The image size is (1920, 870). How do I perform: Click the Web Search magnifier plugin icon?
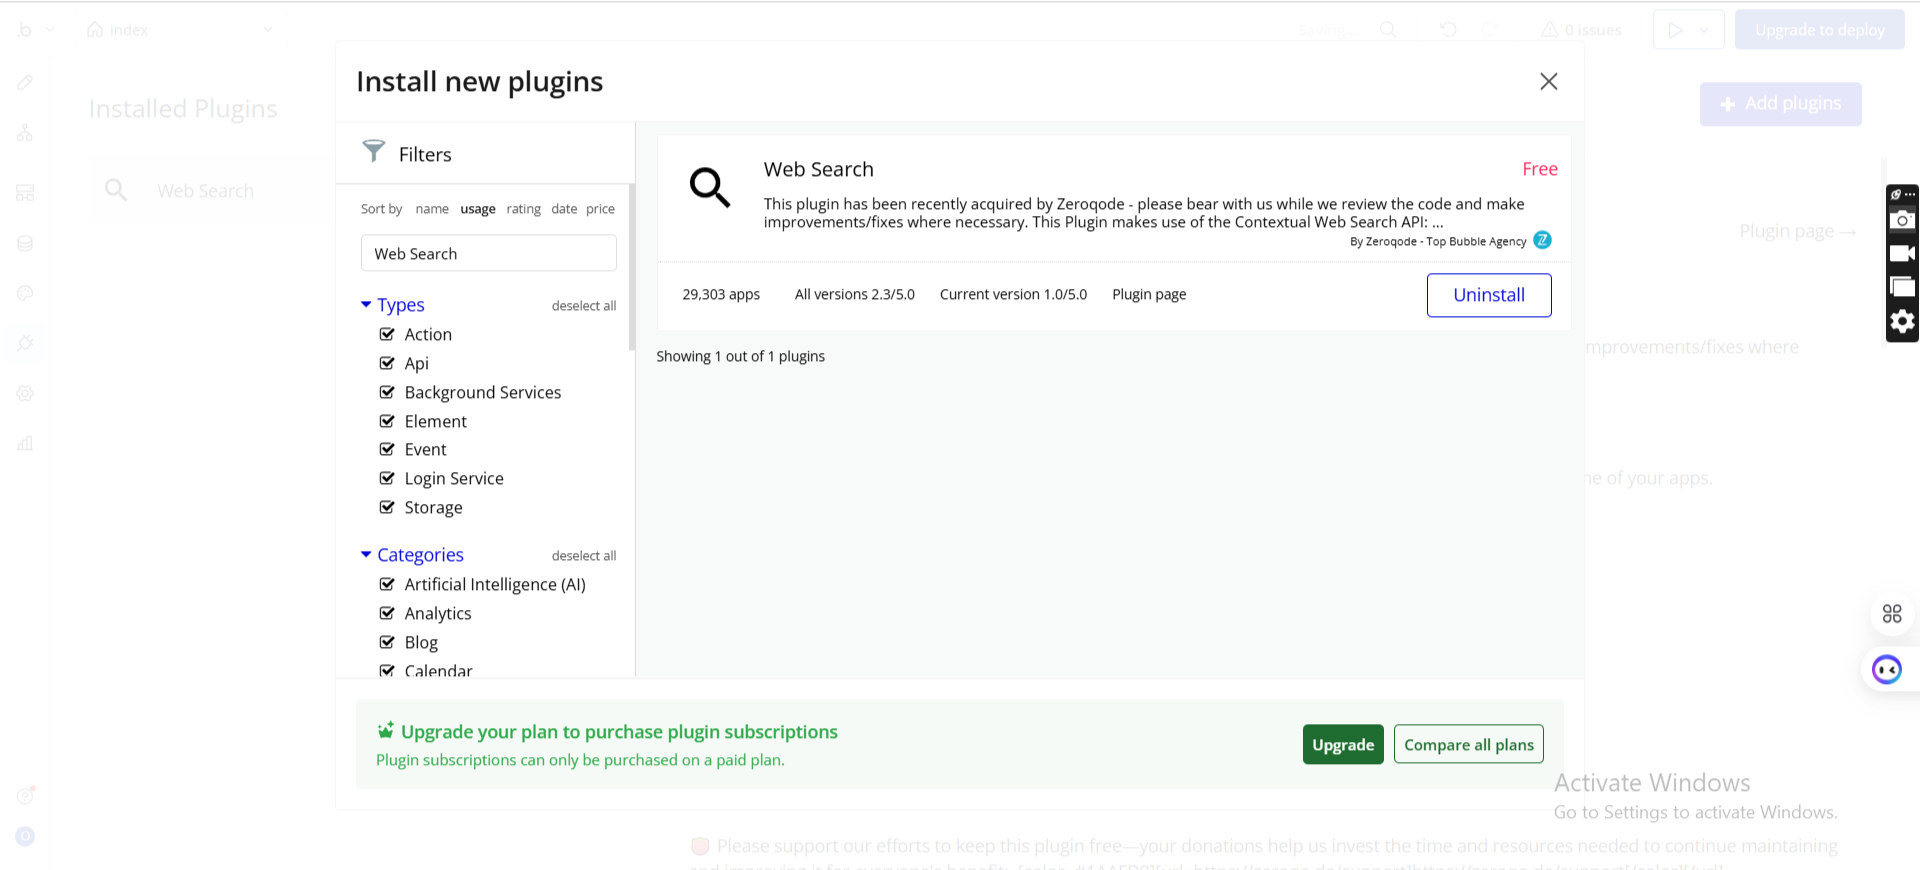(x=710, y=187)
